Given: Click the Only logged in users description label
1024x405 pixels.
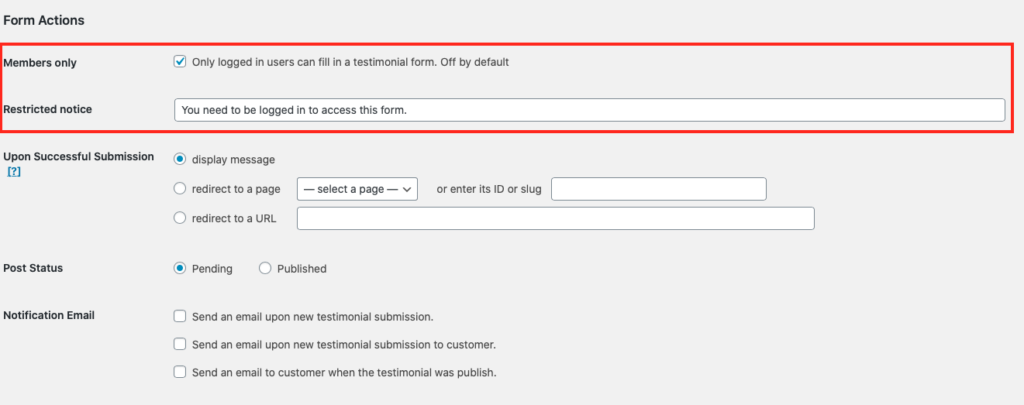Looking at the screenshot, I should point(350,63).
